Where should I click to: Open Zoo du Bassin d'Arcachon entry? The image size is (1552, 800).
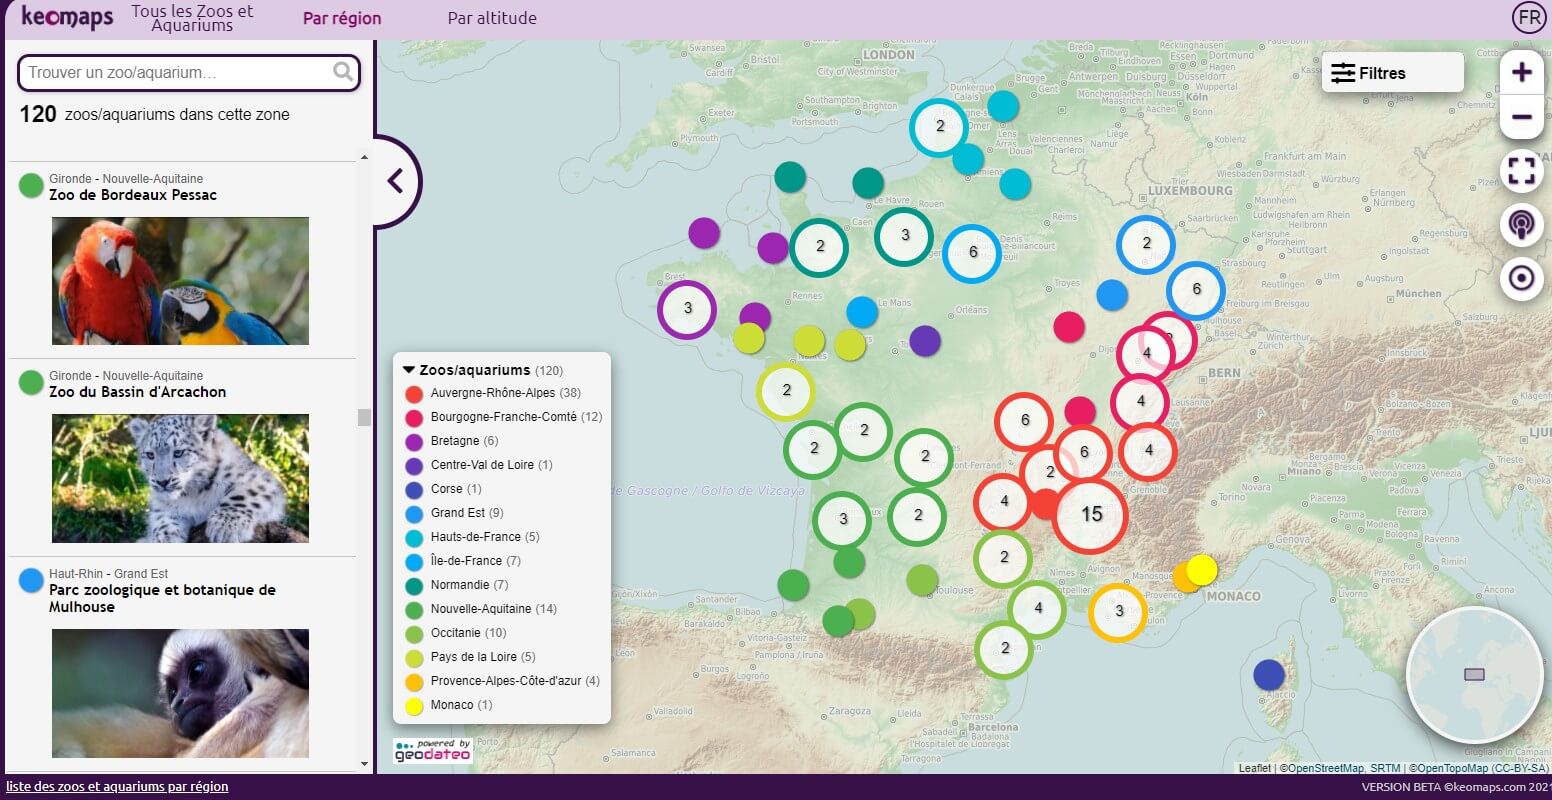pyautogui.click(x=138, y=392)
